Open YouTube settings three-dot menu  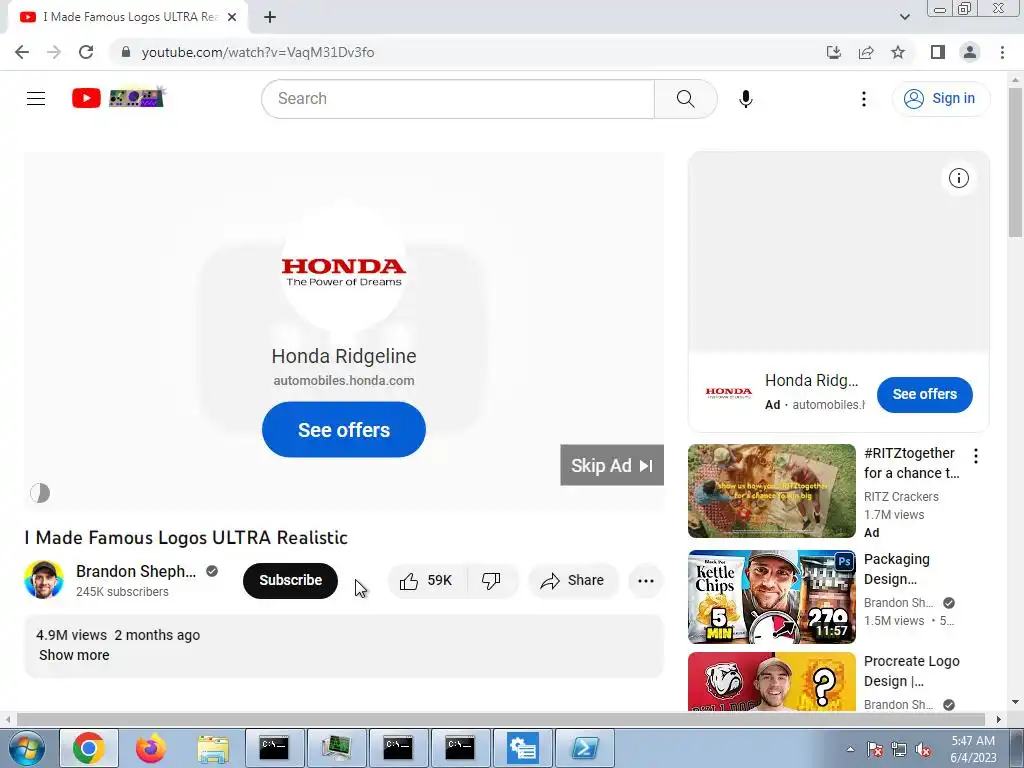point(863,99)
